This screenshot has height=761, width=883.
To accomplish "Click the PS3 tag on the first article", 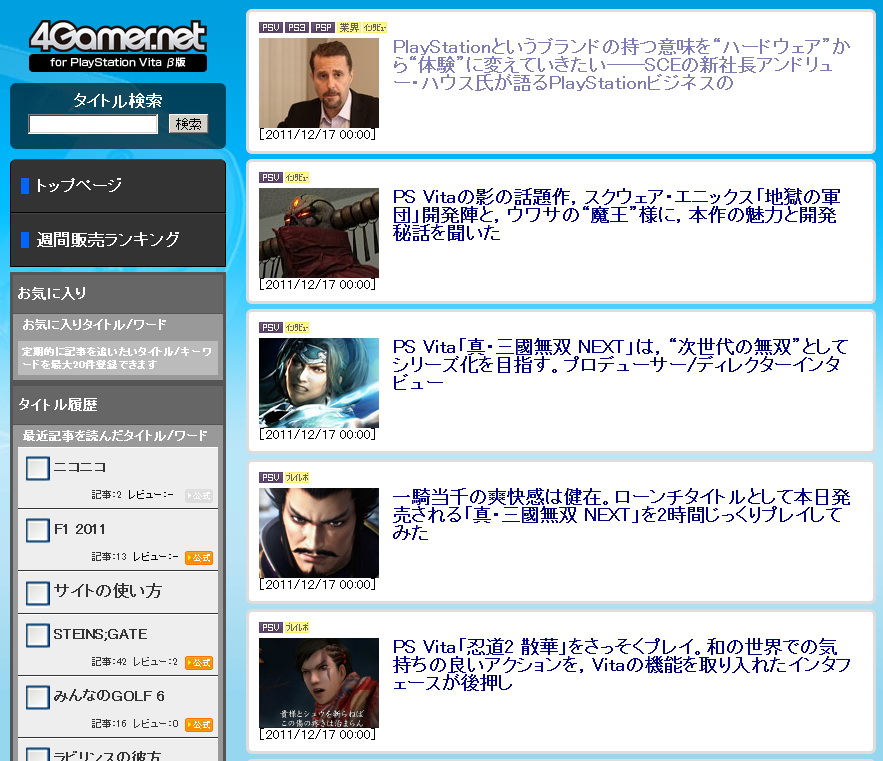I will (297, 28).
